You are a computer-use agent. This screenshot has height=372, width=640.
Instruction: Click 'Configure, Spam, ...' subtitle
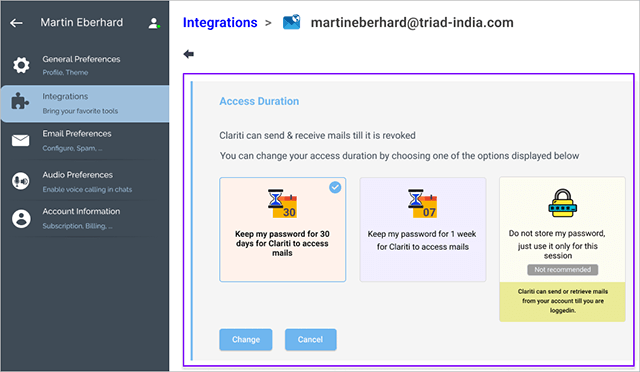(72, 148)
